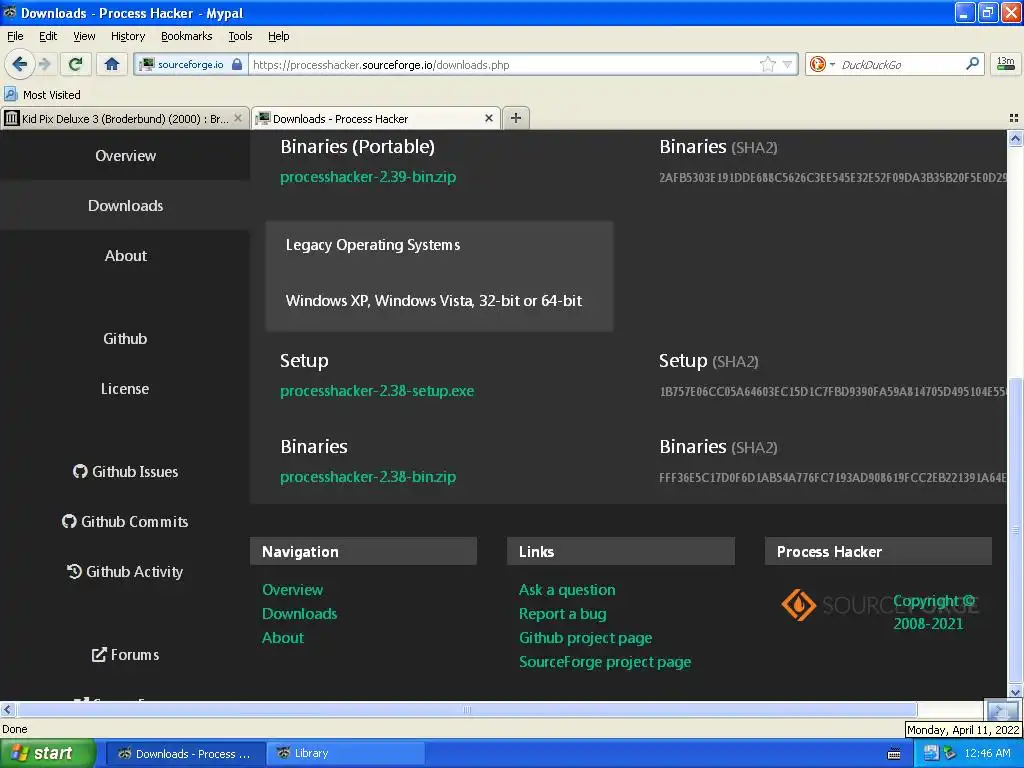This screenshot has width=1024, height=768.
Task: Click the magnifier search icon
Action: click(972, 64)
